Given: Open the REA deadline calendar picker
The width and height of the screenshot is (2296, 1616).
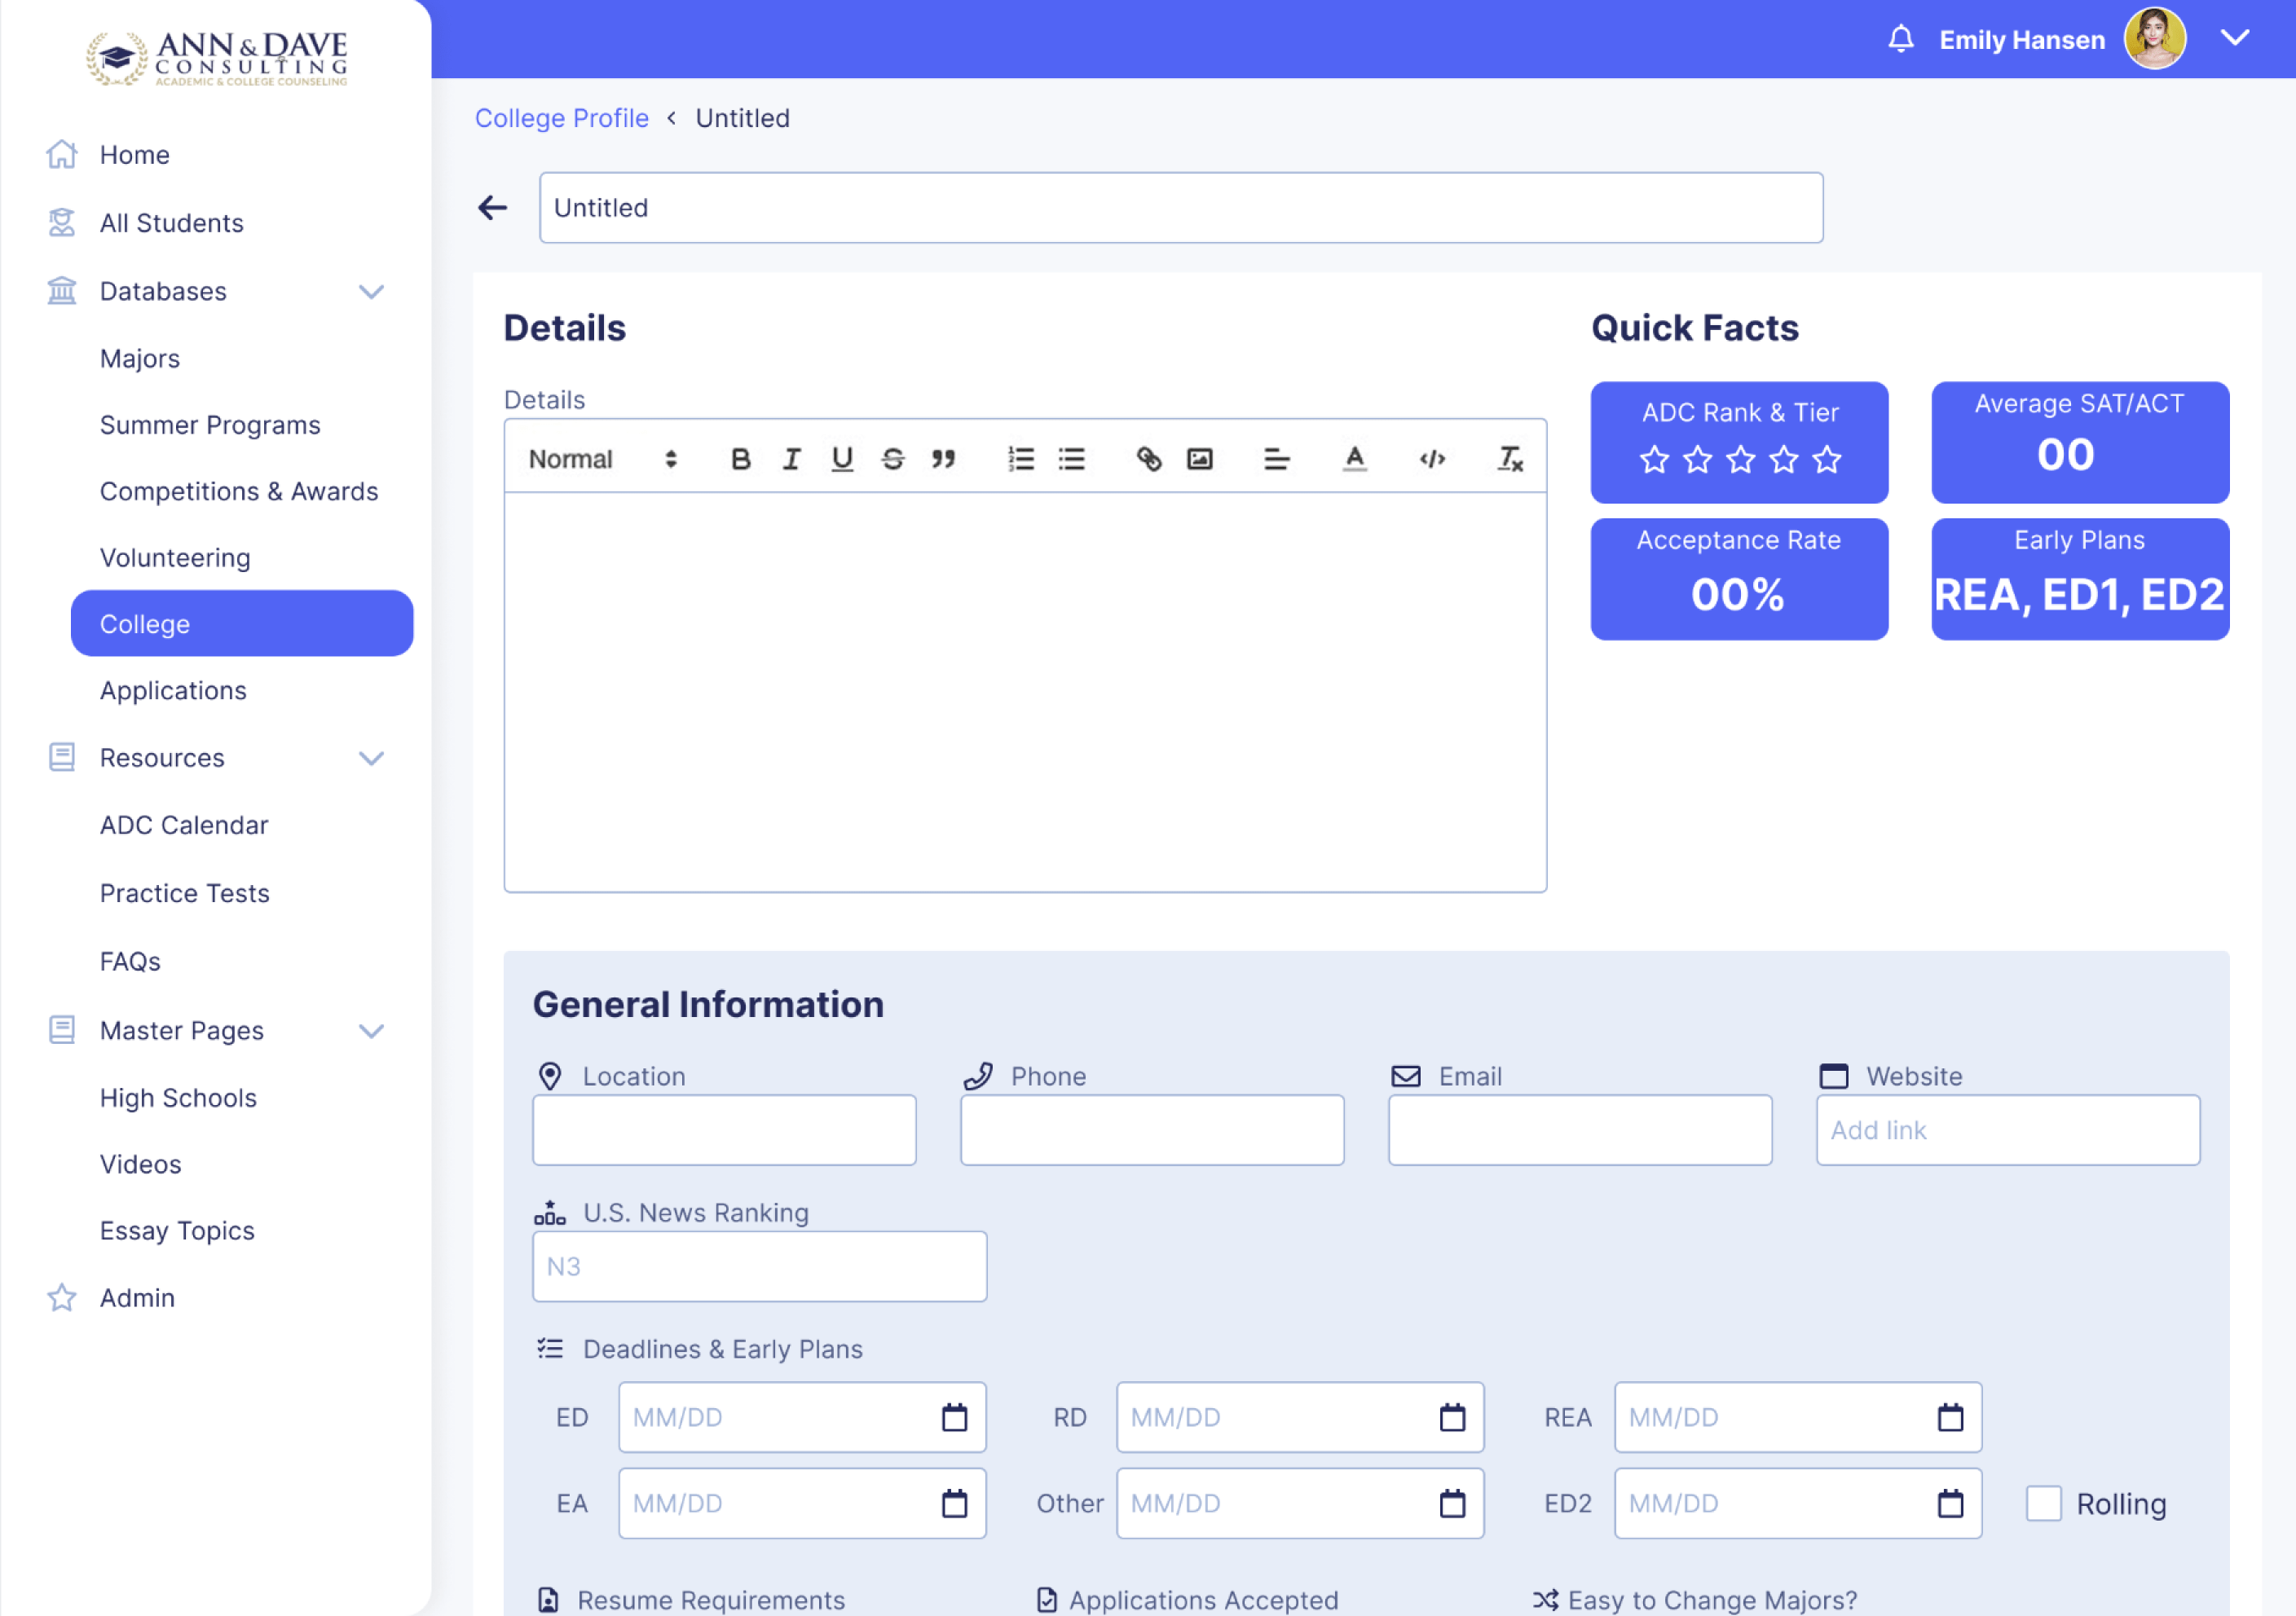Looking at the screenshot, I should pos(1950,1417).
